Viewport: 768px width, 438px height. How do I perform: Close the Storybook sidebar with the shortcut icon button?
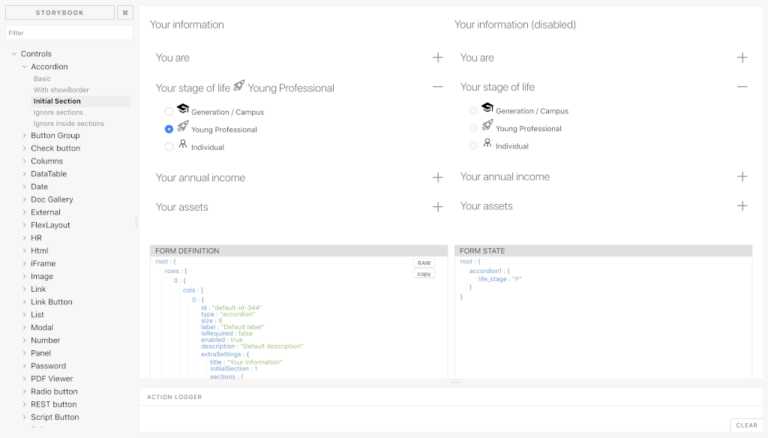click(125, 13)
